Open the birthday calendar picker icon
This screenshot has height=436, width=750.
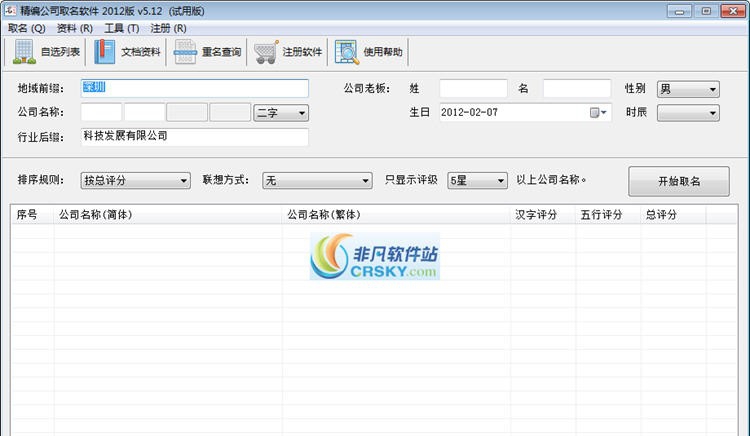tap(597, 113)
